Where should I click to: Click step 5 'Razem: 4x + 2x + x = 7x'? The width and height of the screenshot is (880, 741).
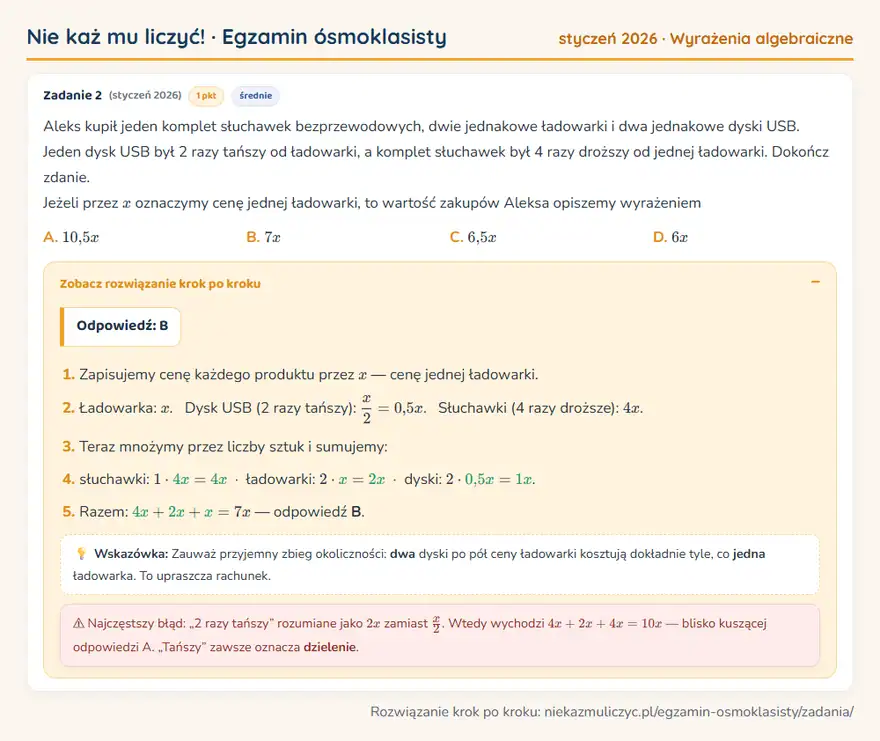pyautogui.click(x=164, y=512)
